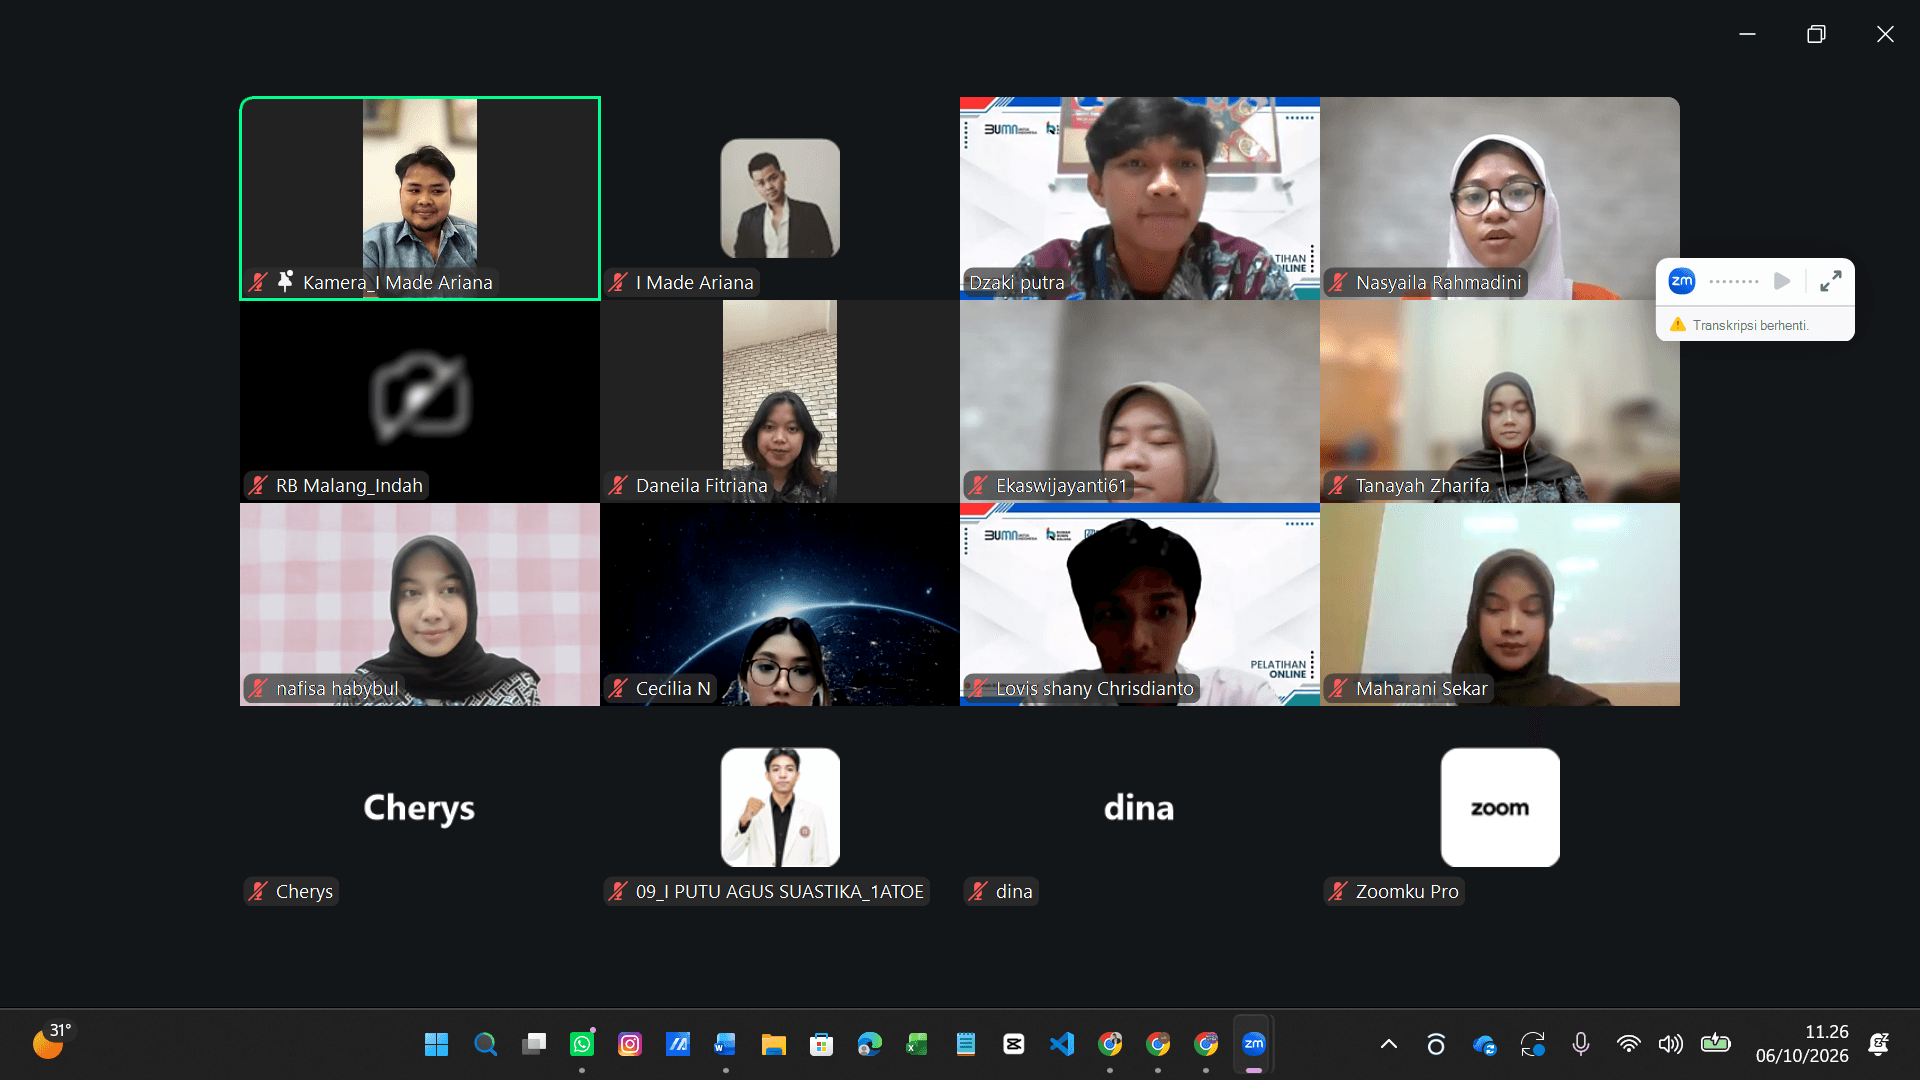The image size is (1920, 1080).
Task: Open Excel from the taskbar
Action: (917, 1044)
